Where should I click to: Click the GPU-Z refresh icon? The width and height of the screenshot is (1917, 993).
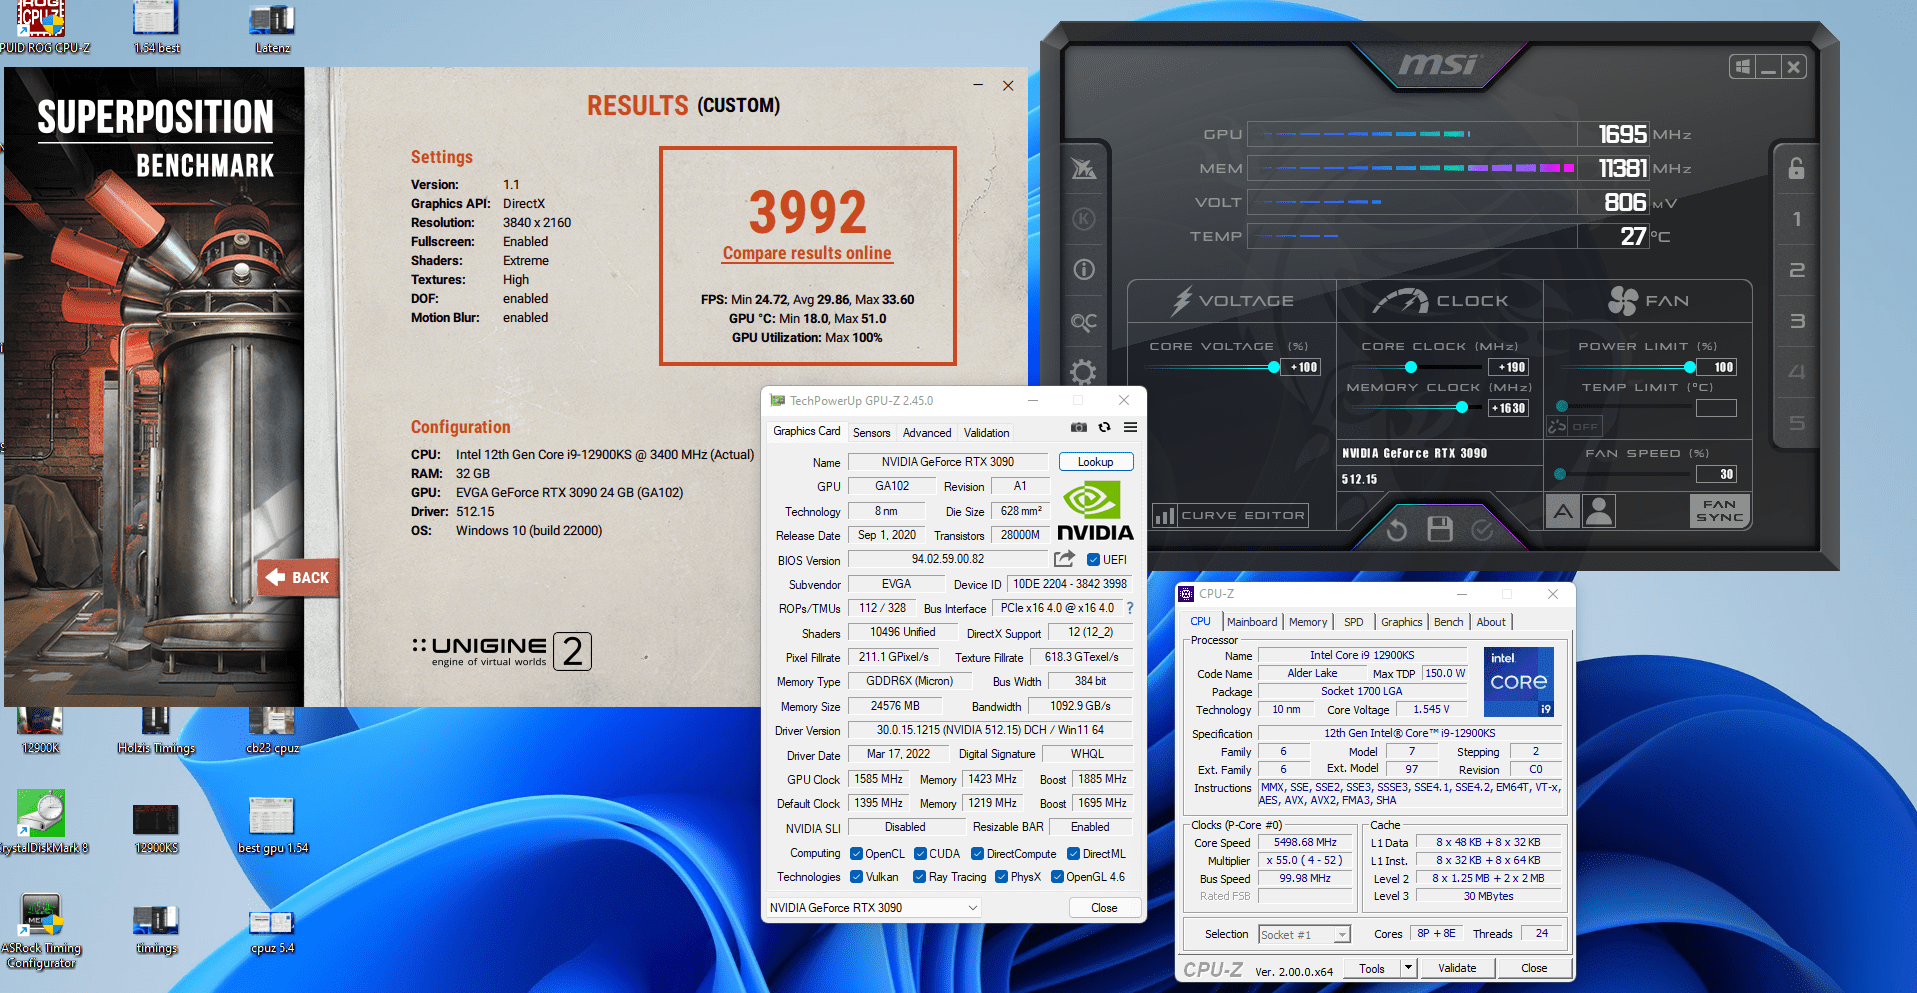click(1105, 427)
